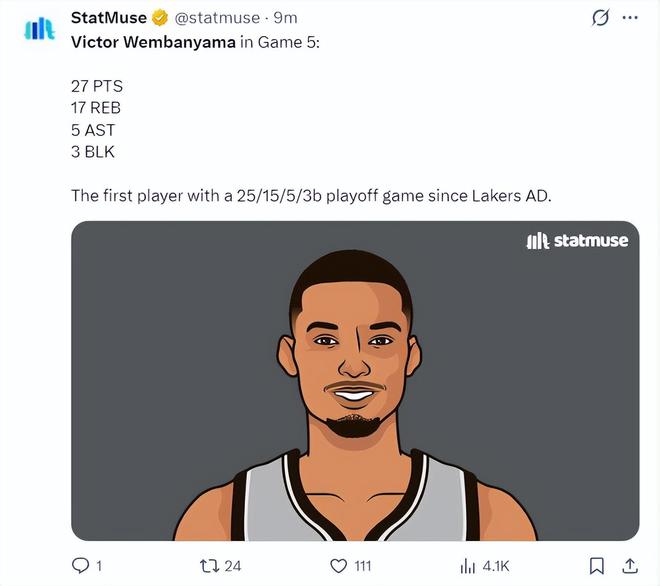Click the statmuse watermark logo in image
This screenshot has width=660, height=586.
tap(577, 240)
